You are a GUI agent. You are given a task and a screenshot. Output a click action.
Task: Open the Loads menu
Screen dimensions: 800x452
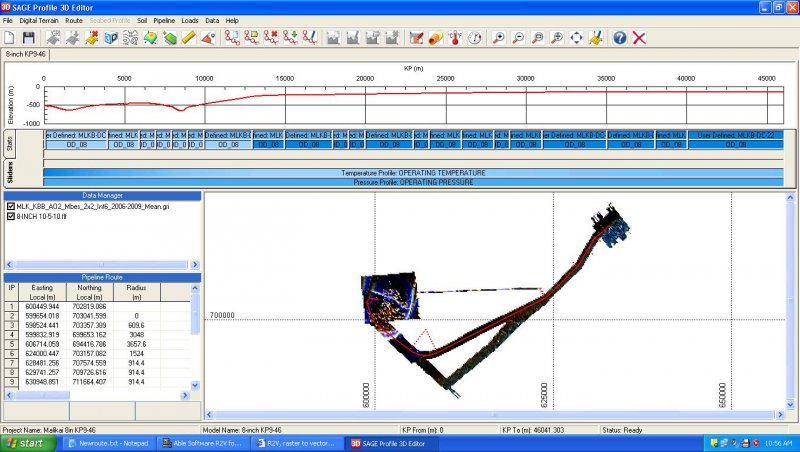pos(189,20)
